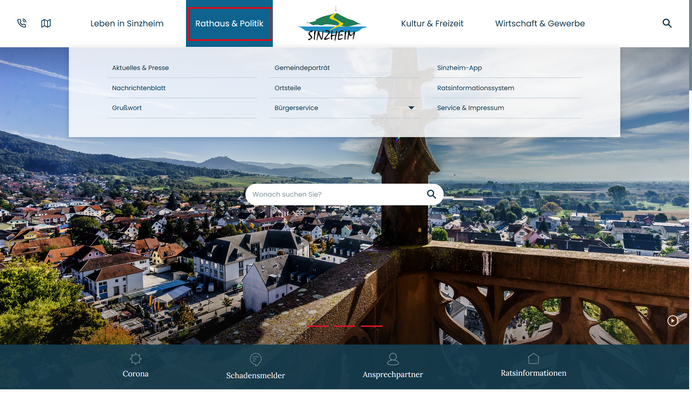The image size is (692, 394).
Task: Open Ratsinformationssystem link
Action: click(x=475, y=88)
